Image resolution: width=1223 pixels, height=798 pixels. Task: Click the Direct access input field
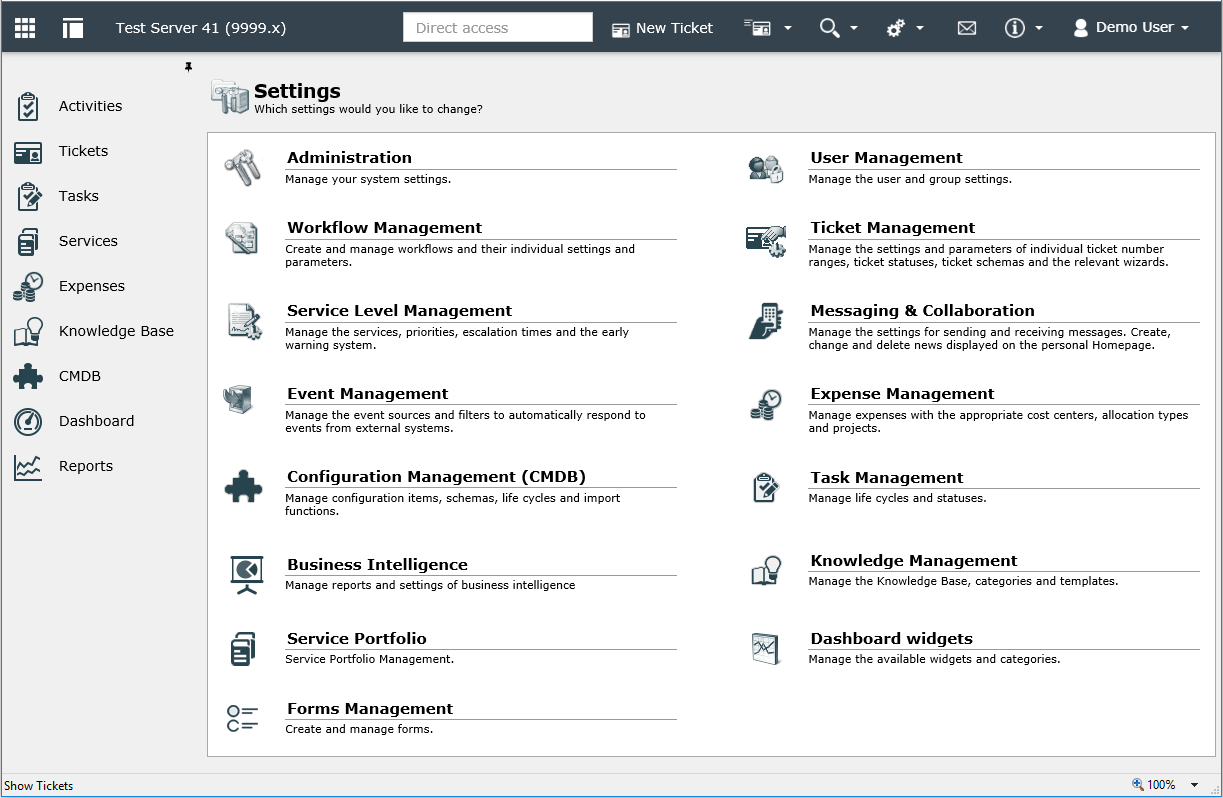click(498, 28)
